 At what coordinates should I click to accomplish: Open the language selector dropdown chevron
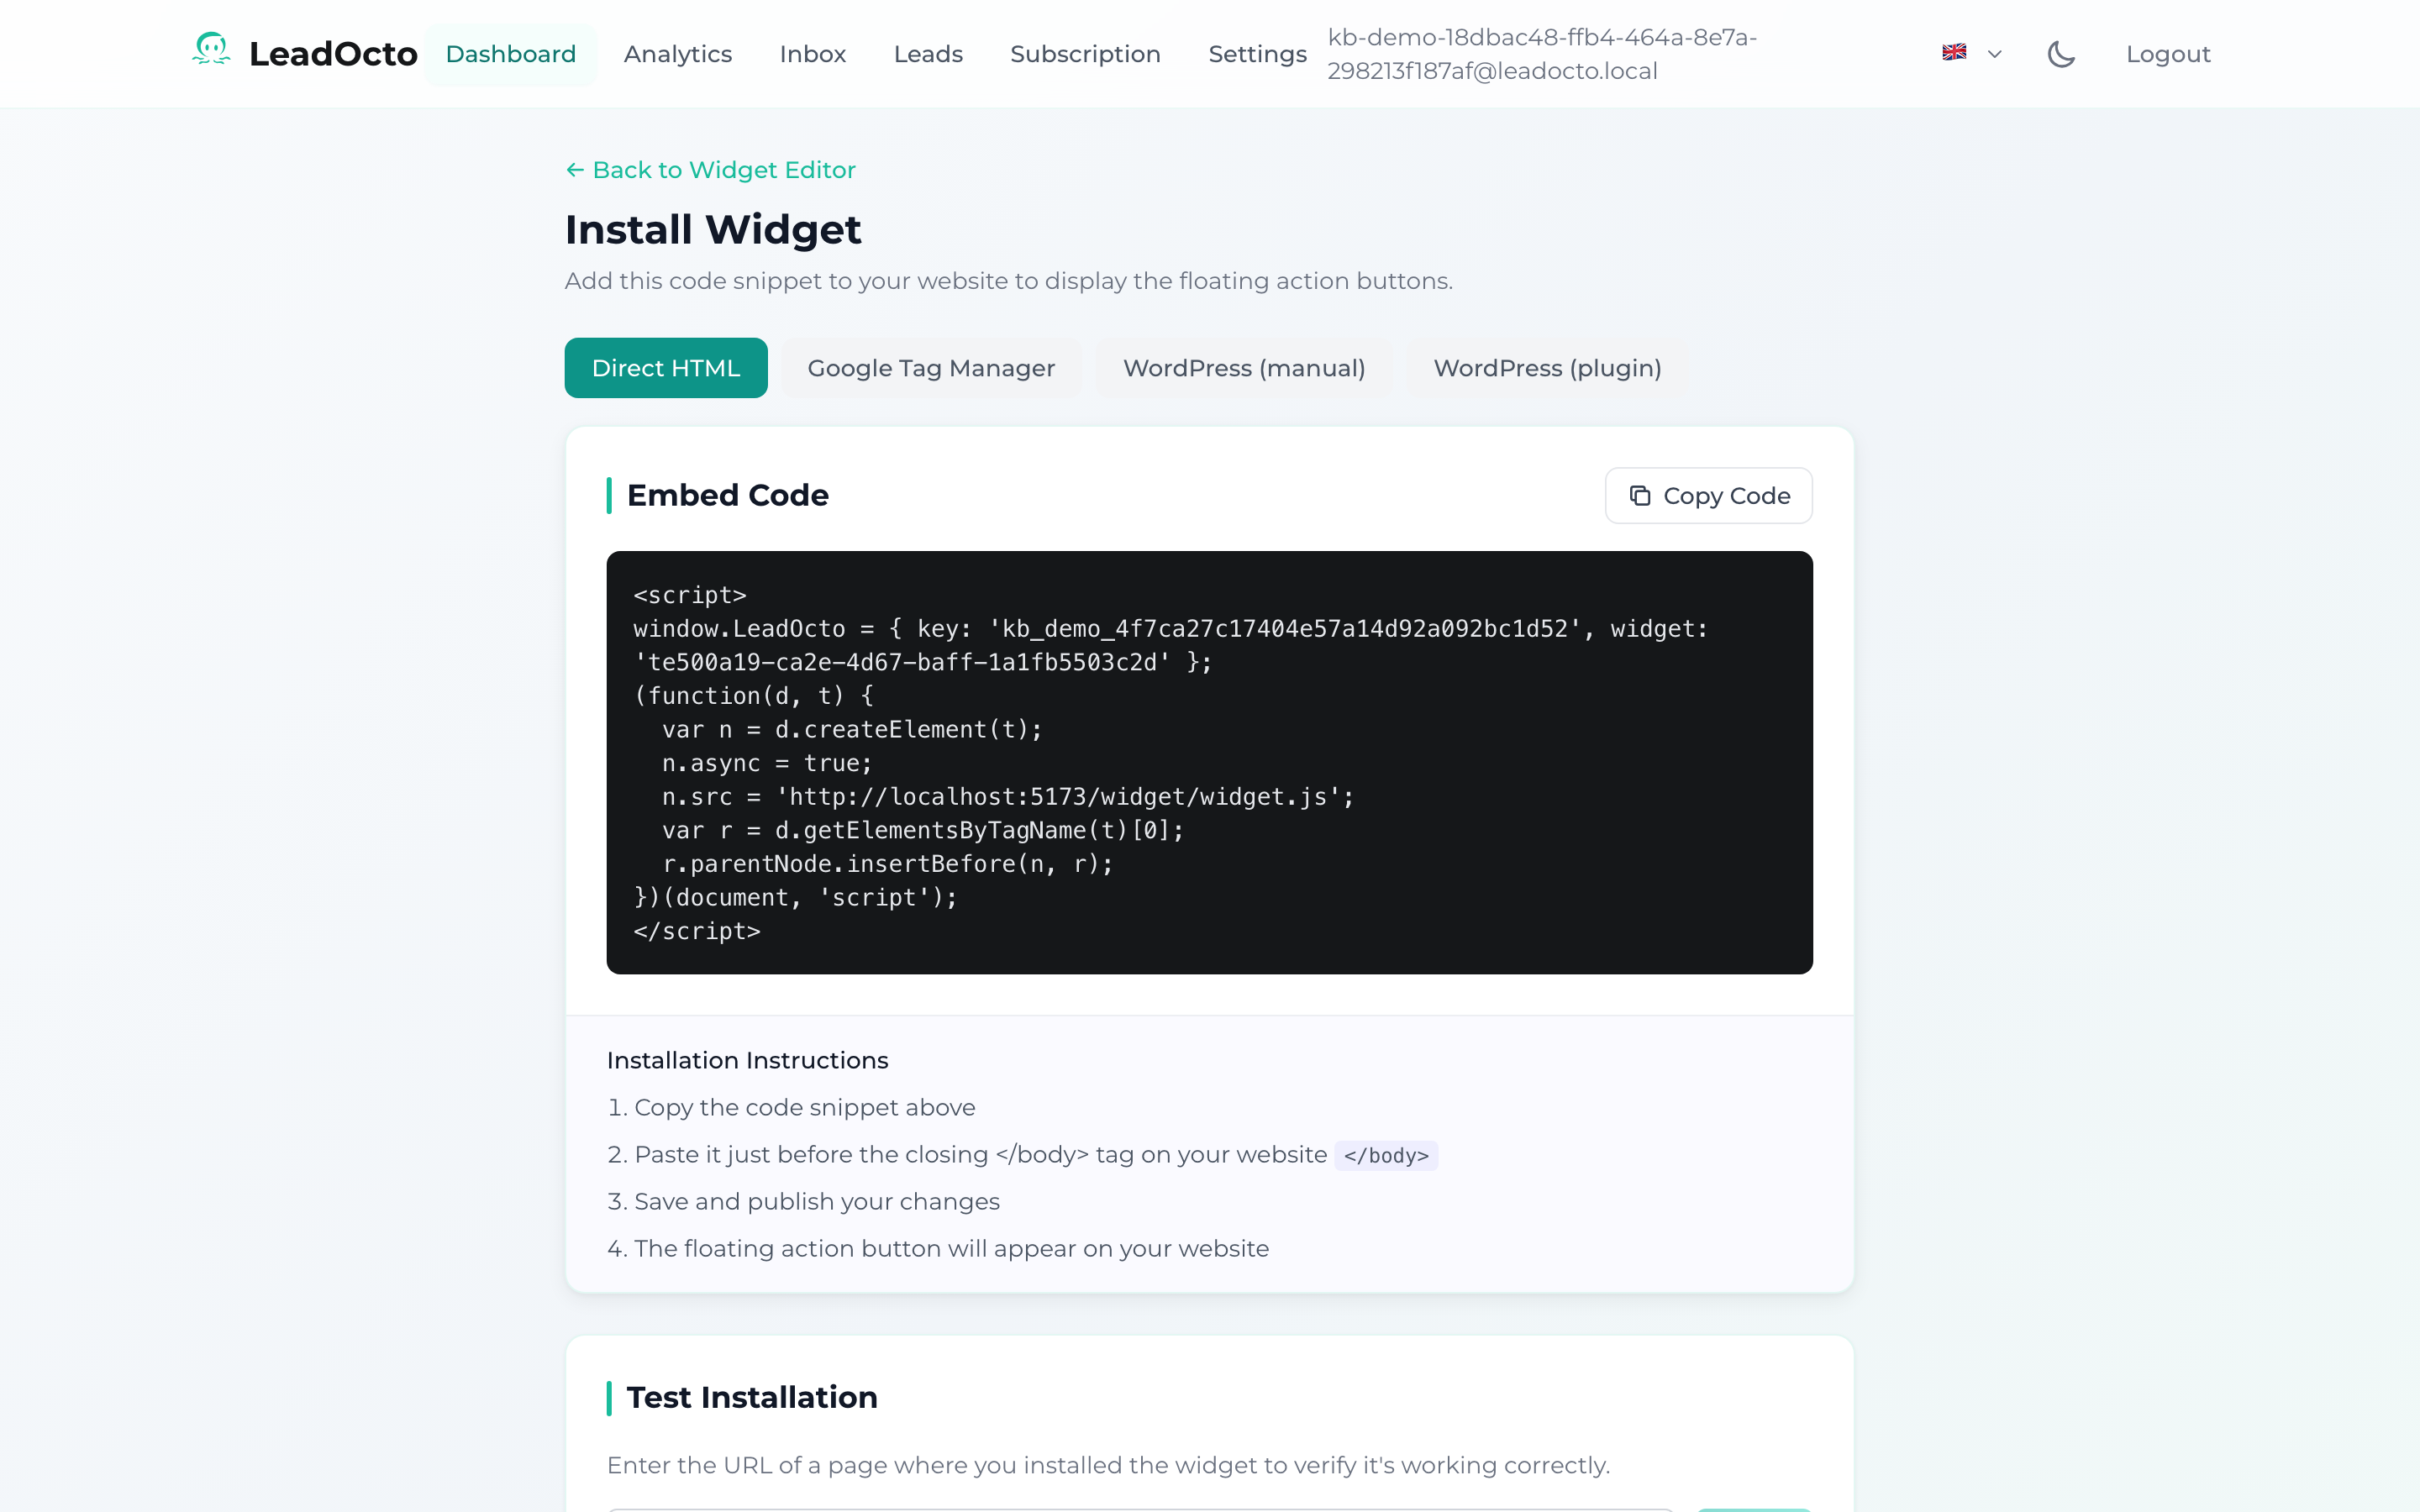pyautogui.click(x=1995, y=54)
